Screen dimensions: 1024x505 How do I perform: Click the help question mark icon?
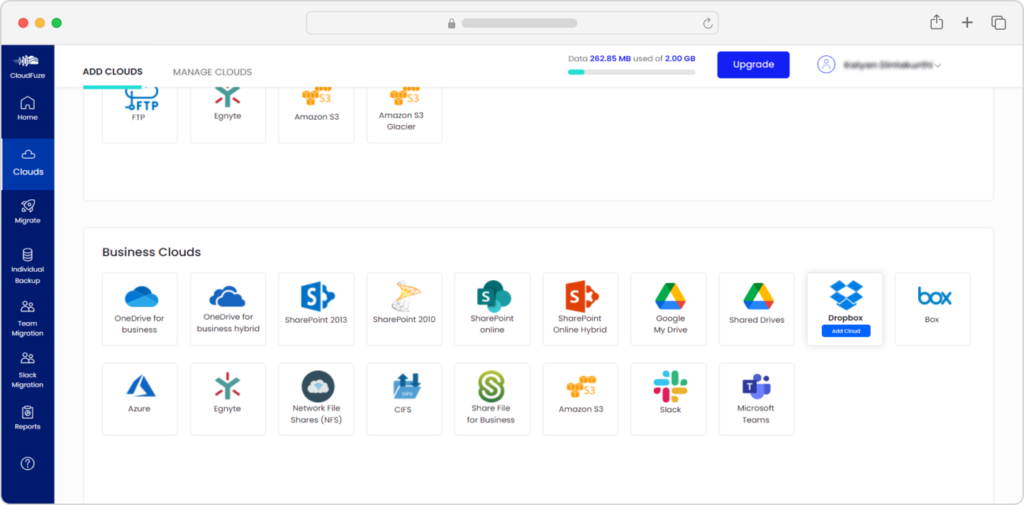(x=27, y=464)
